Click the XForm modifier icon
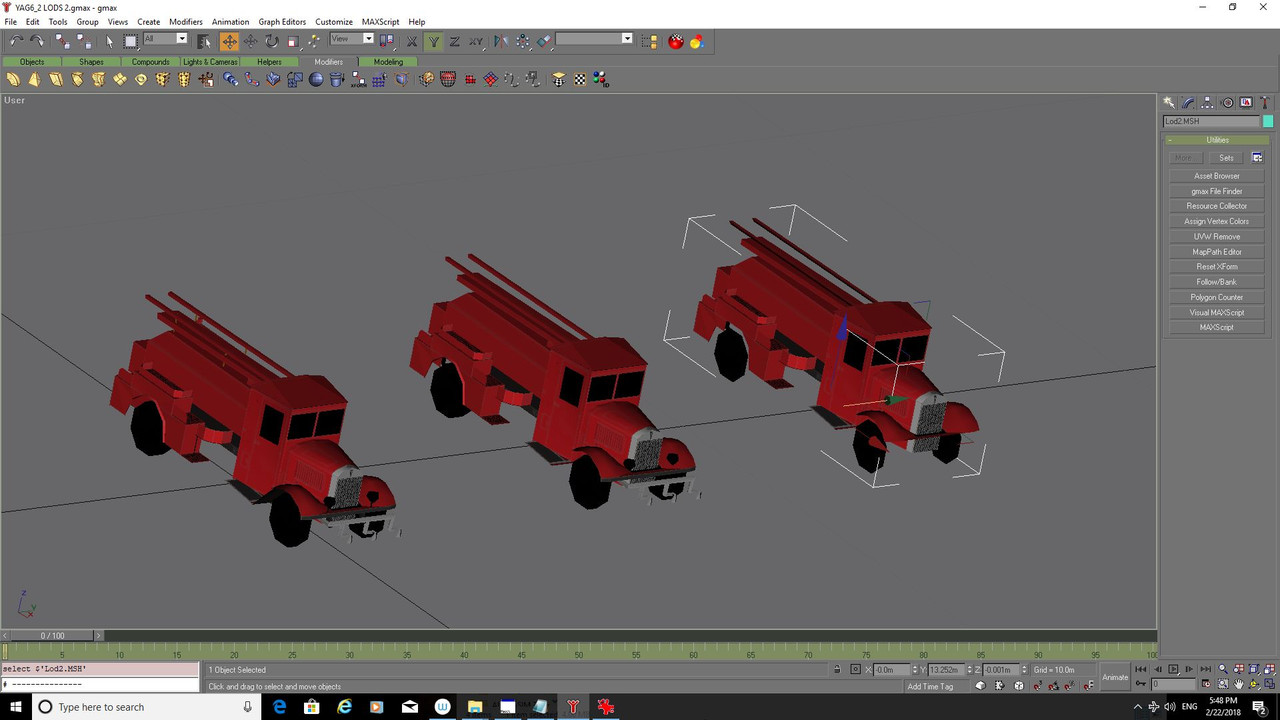The image size is (1280, 720). 358,79
